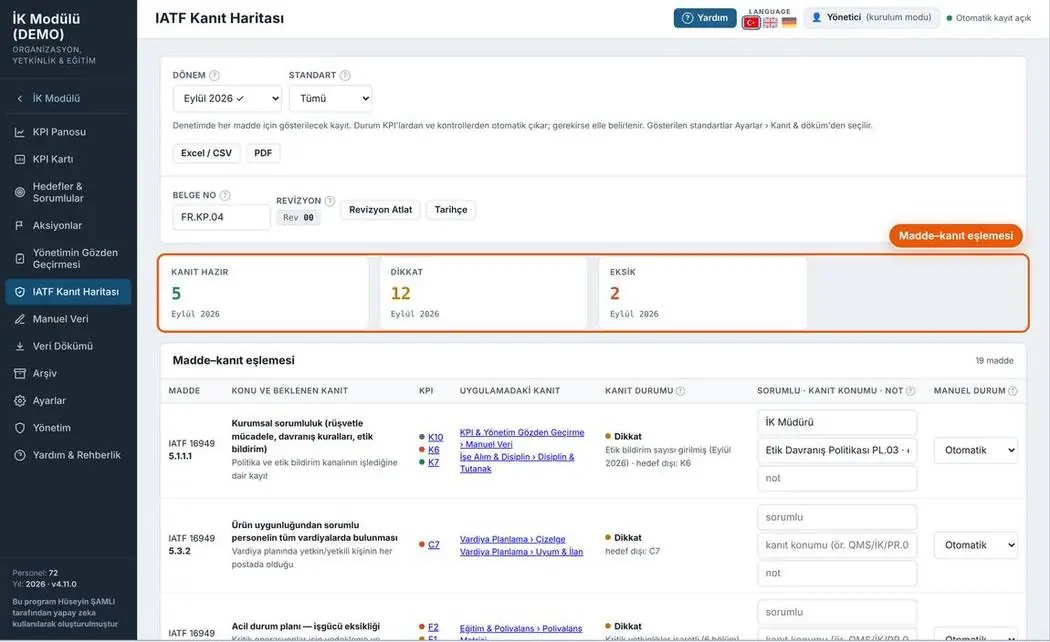Open the Tarihçe revision history button

[x=451, y=210]
